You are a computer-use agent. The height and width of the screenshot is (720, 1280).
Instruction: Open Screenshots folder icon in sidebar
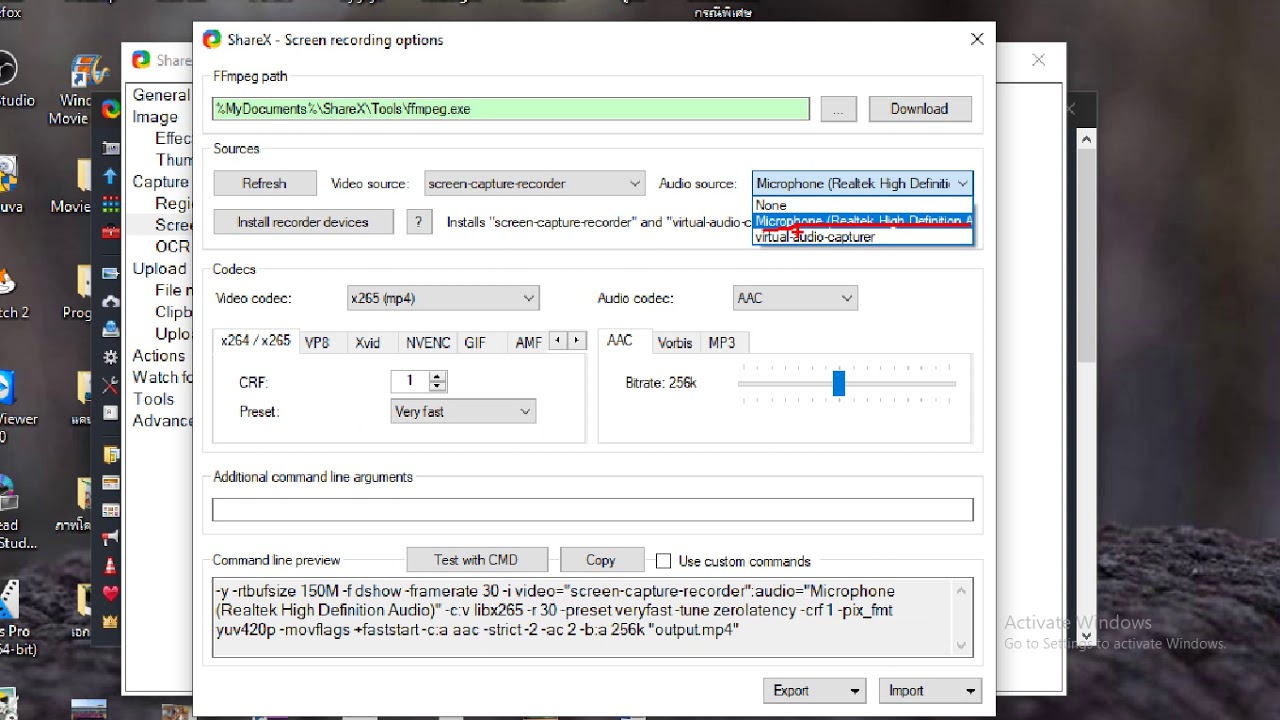(x=110, y=455)
